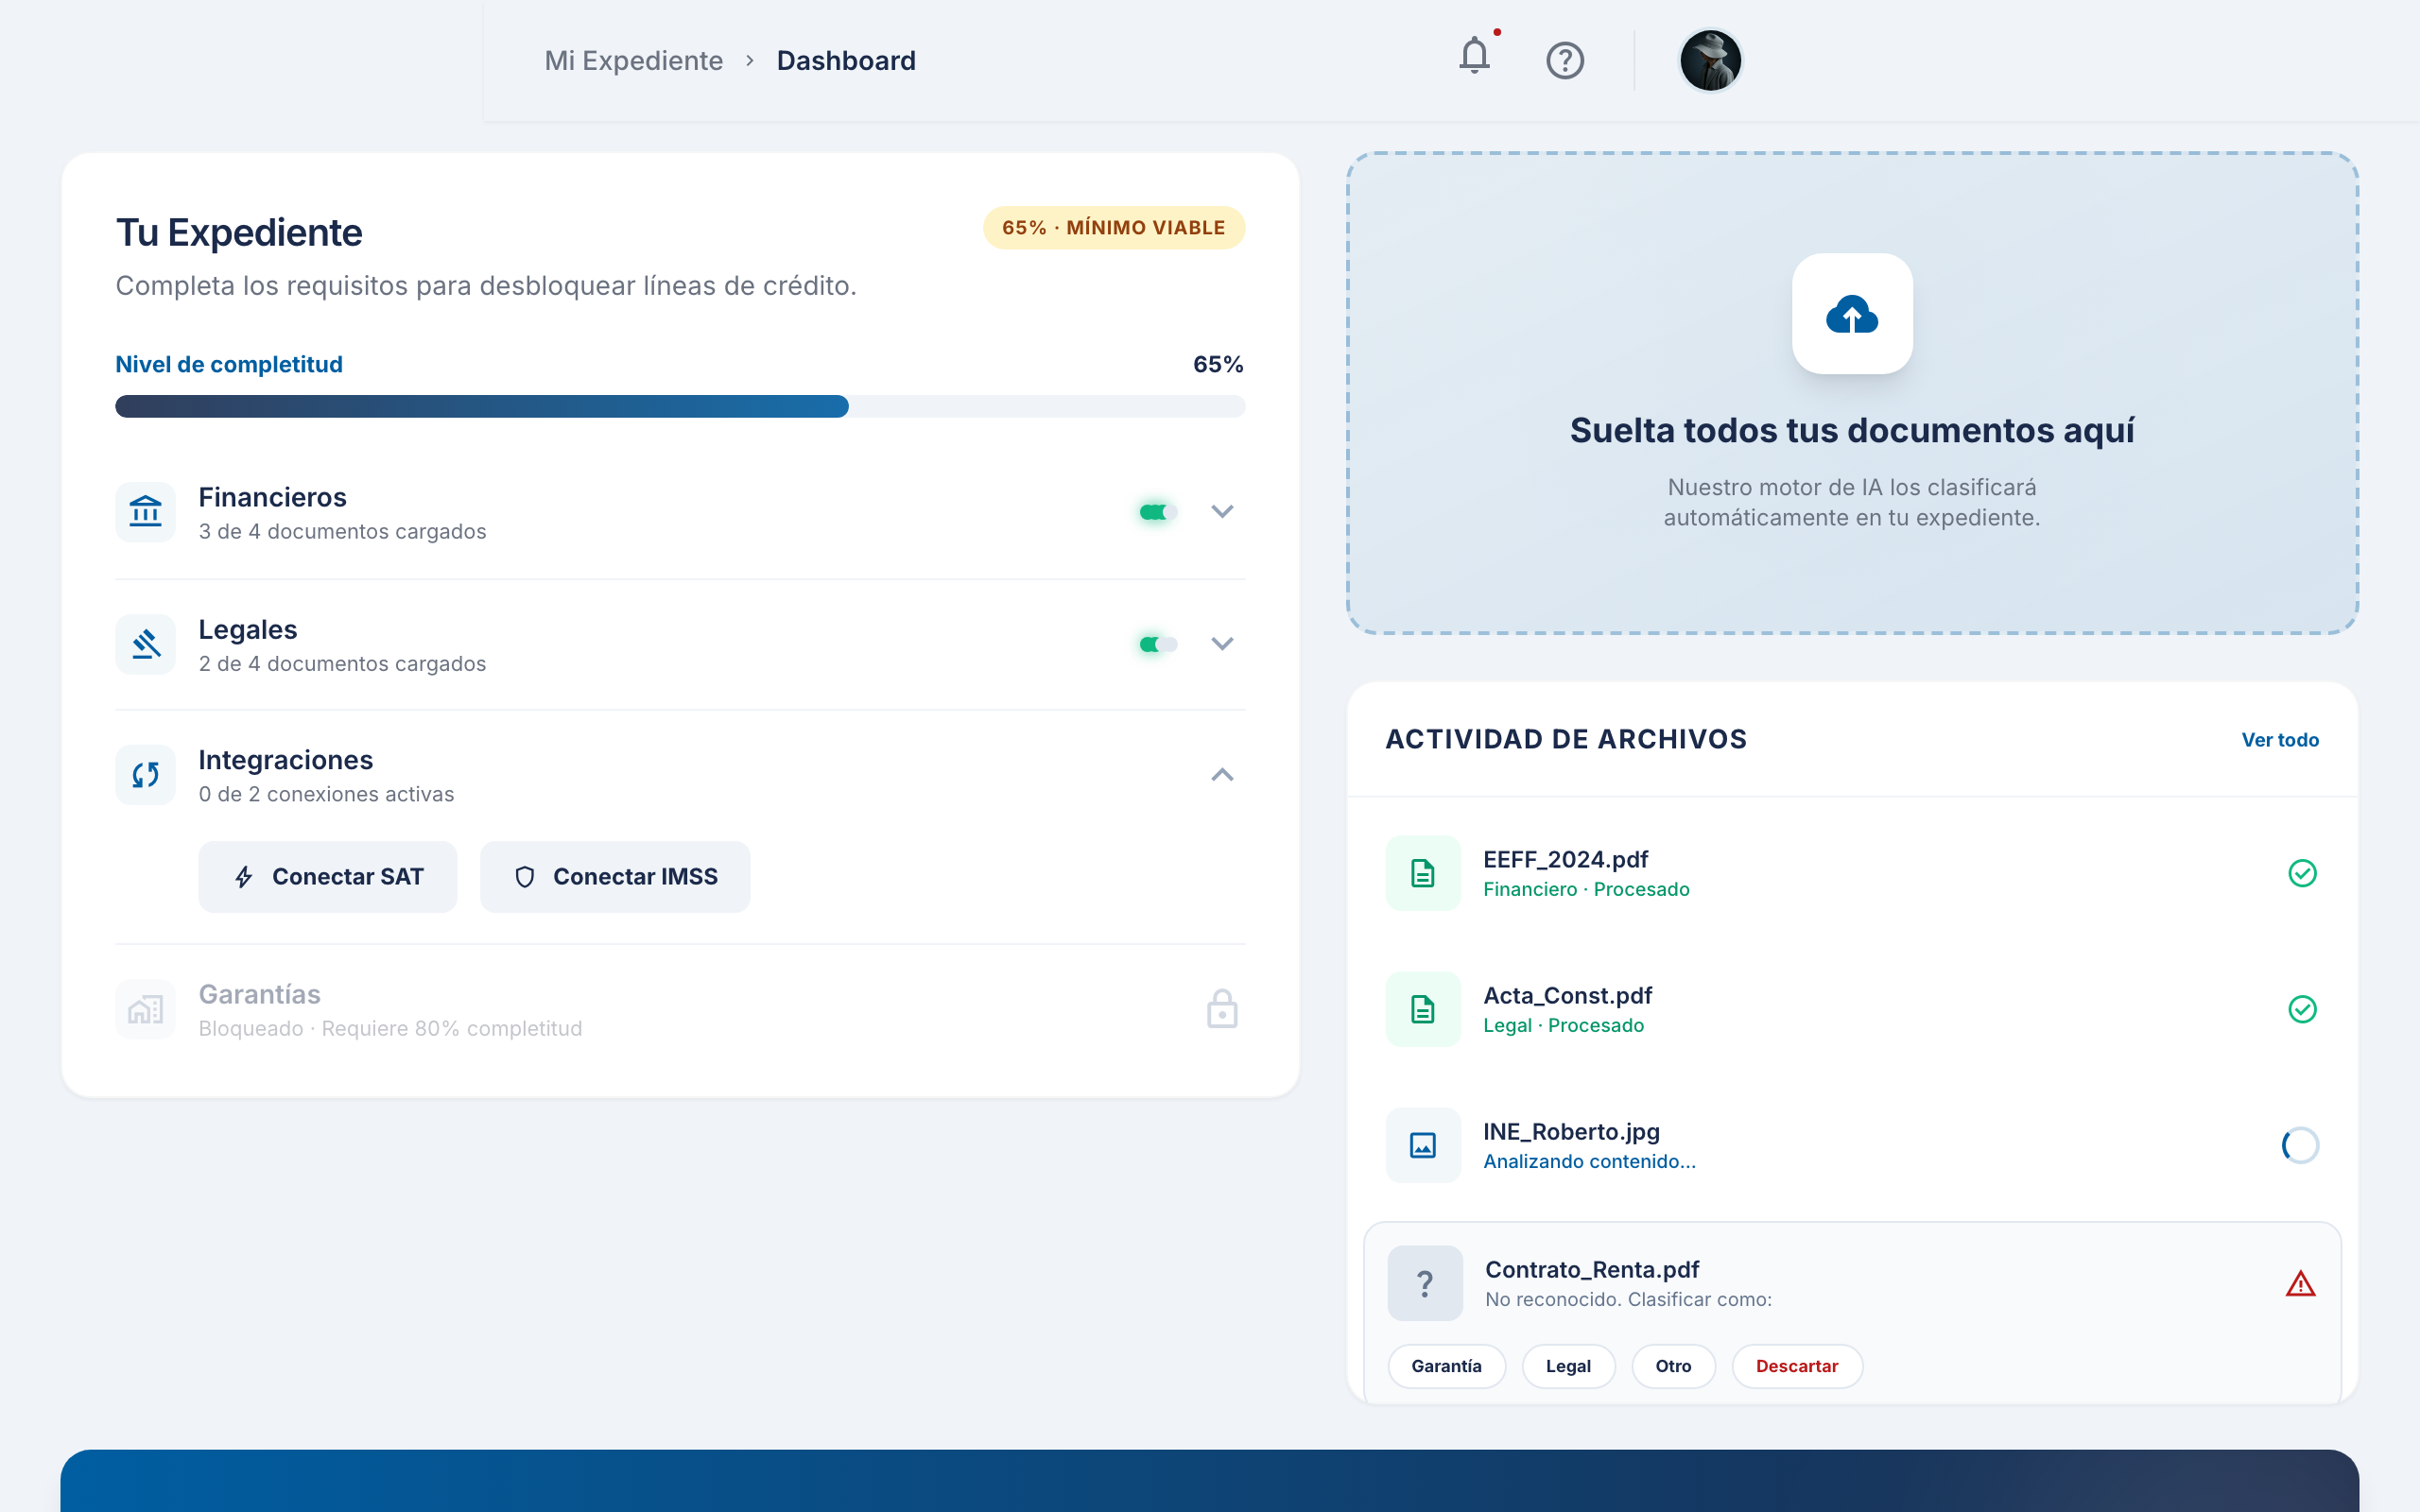2420x1512 pixels.
Task: Toggle the Financieros status switch
Action: (x=1157, y=512)
